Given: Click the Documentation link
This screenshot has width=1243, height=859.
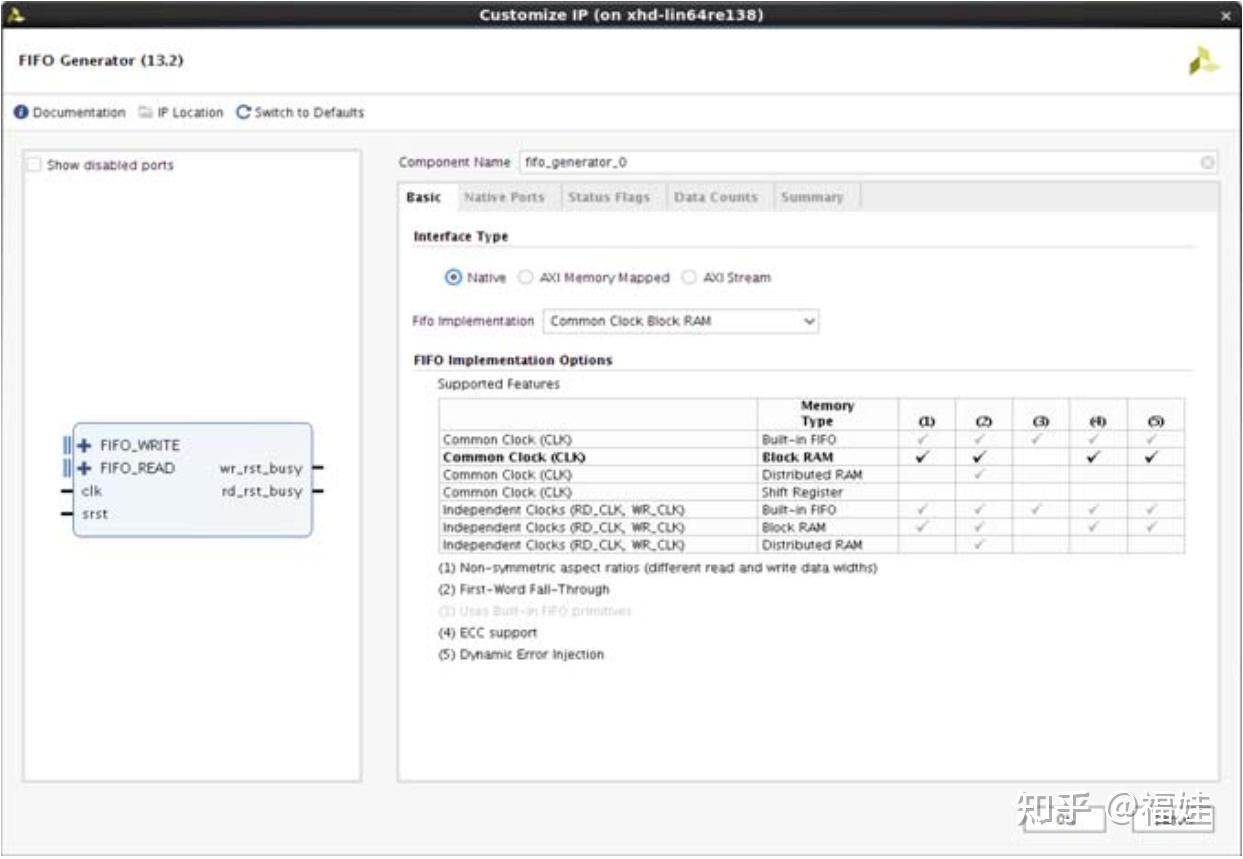Looking at the screenshot, I should click(79, 113).
